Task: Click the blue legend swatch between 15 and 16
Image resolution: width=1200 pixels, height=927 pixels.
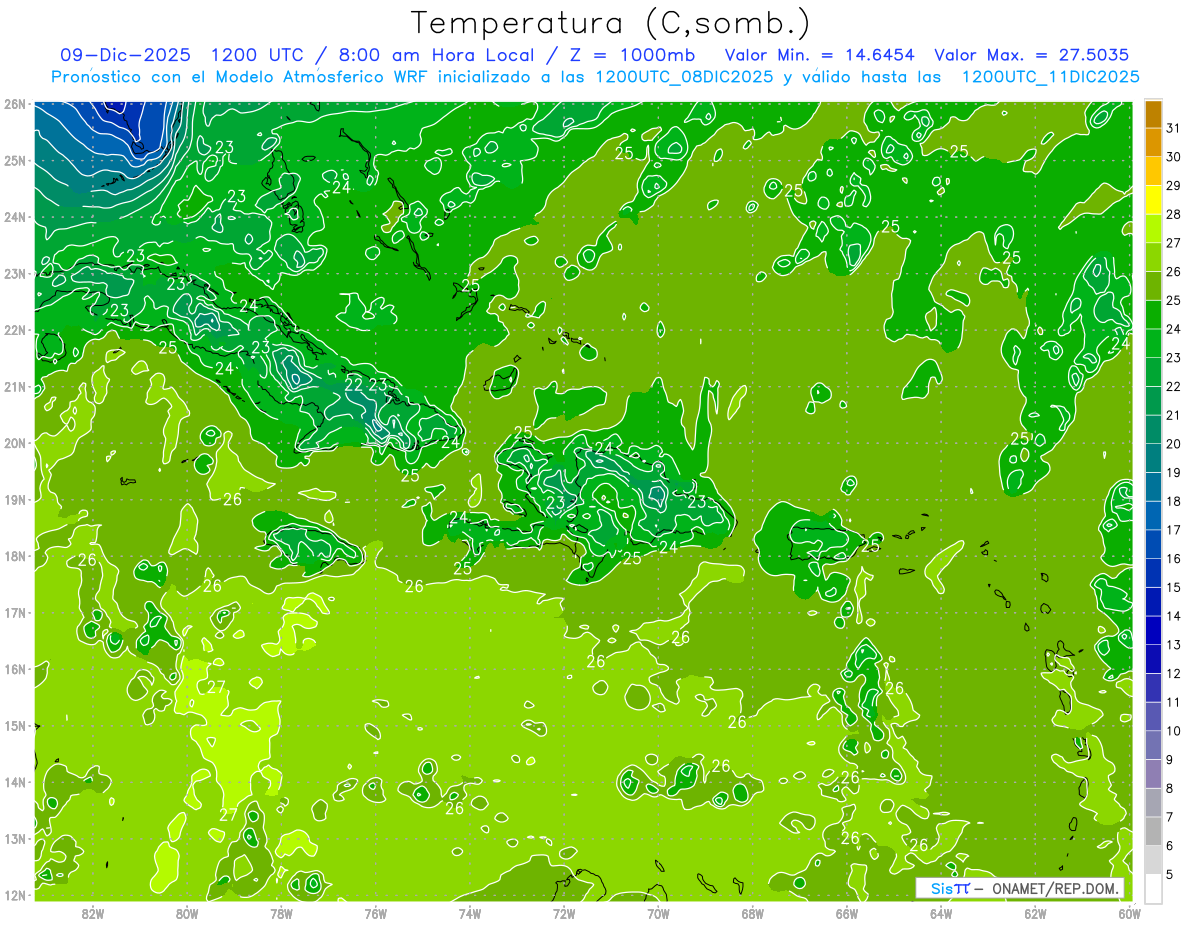Action: [x=1154, y=573]
